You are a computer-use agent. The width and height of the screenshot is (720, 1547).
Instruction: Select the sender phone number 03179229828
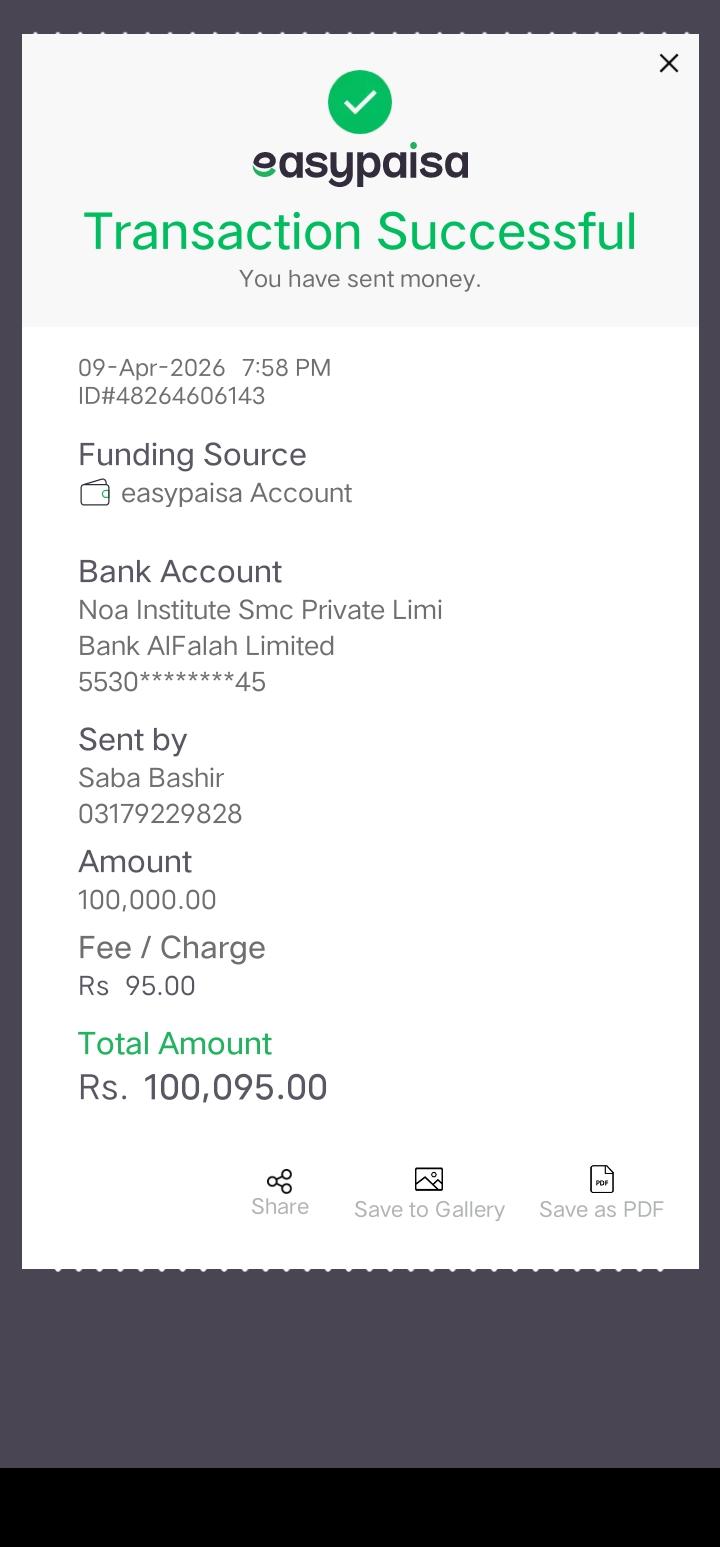pyautogui.click(x=160, y=814)
